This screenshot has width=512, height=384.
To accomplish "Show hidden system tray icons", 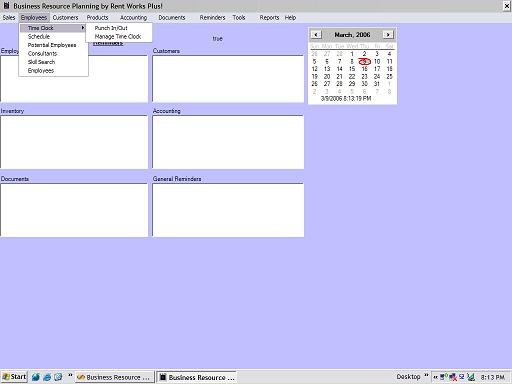I will click(435, 377).
